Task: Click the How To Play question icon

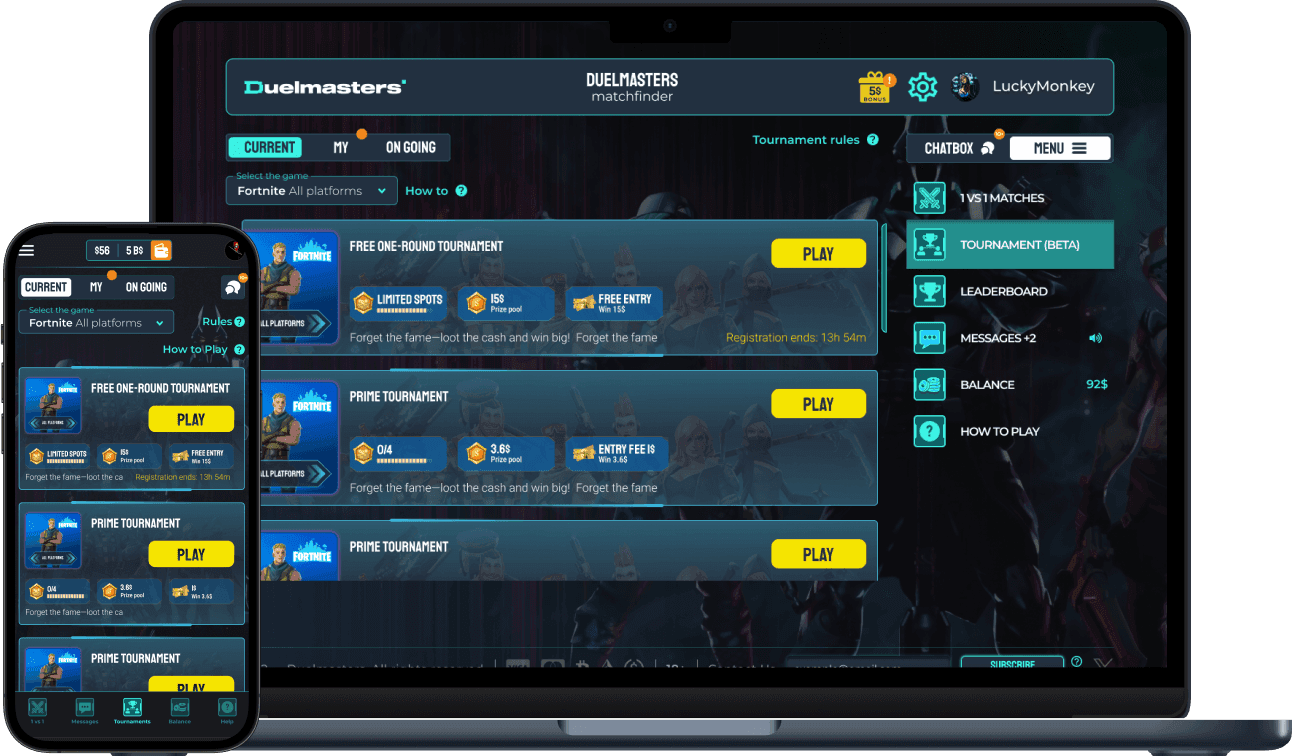Action: (930, 431)
